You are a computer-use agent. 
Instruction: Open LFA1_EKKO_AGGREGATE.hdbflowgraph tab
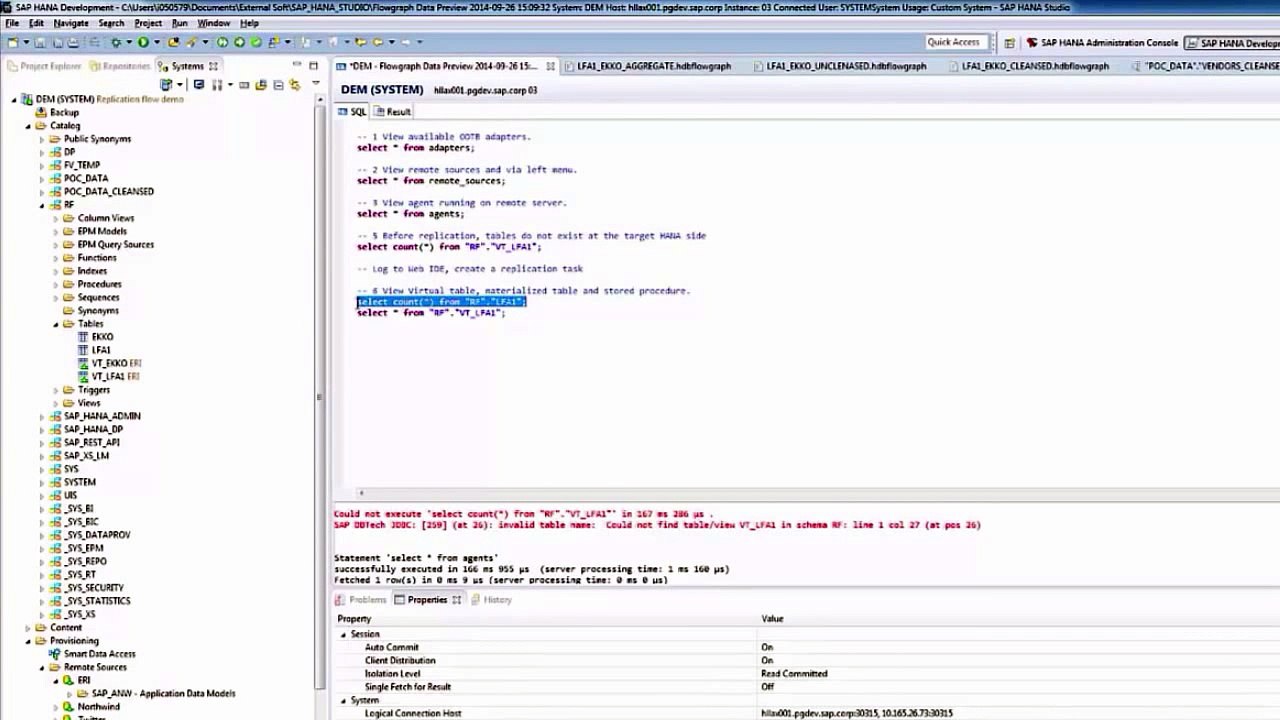pyautogui.click(x=646, y=66)
